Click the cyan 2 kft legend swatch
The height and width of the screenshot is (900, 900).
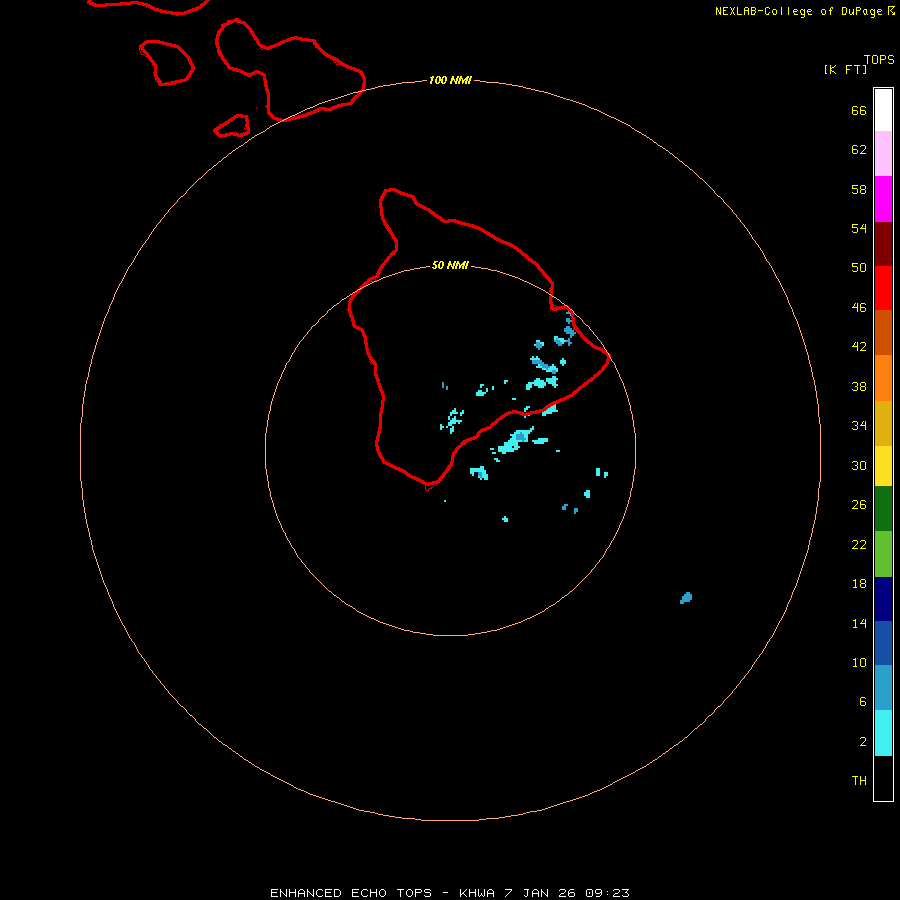[883, 733]
